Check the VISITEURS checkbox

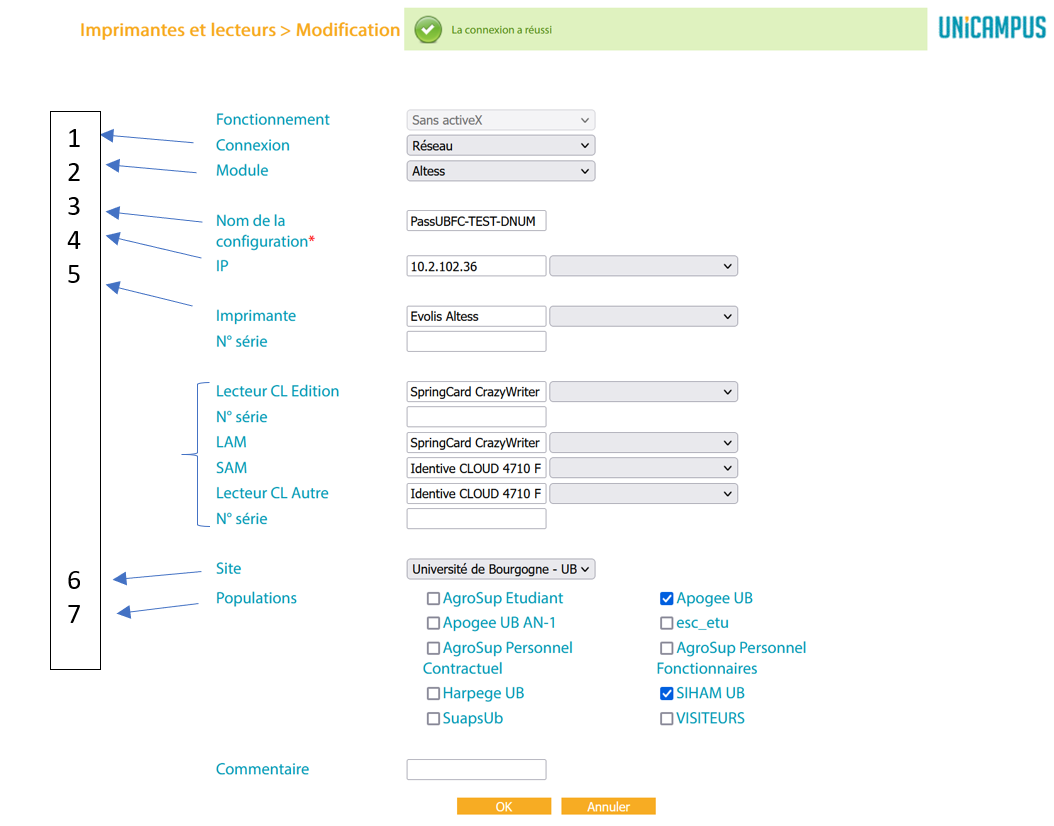(x=667, y=718)
